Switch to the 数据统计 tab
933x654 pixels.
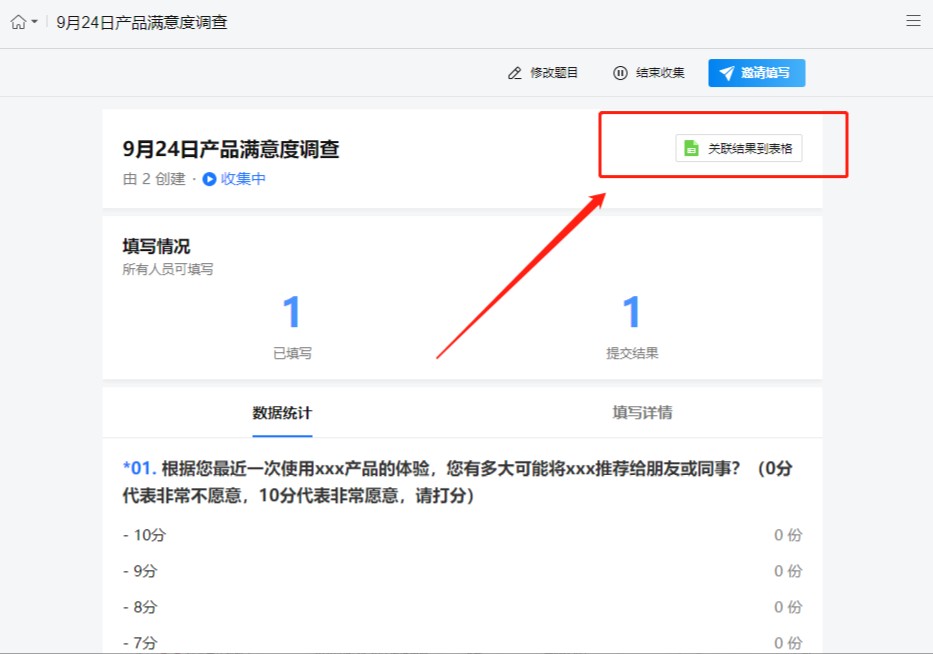(282, 411)
